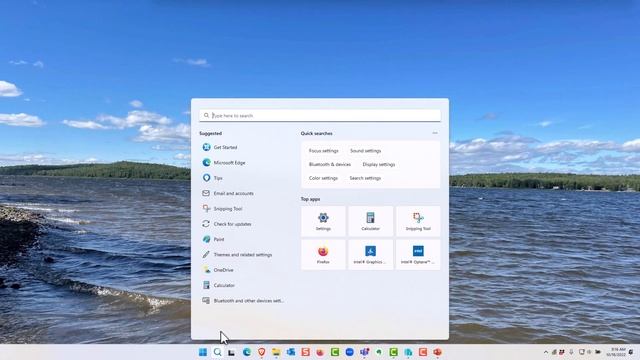The width and height of the screenshot is (640, 360).
Task: Open the Intel Optane tile under Top apps
Action: 418,255
